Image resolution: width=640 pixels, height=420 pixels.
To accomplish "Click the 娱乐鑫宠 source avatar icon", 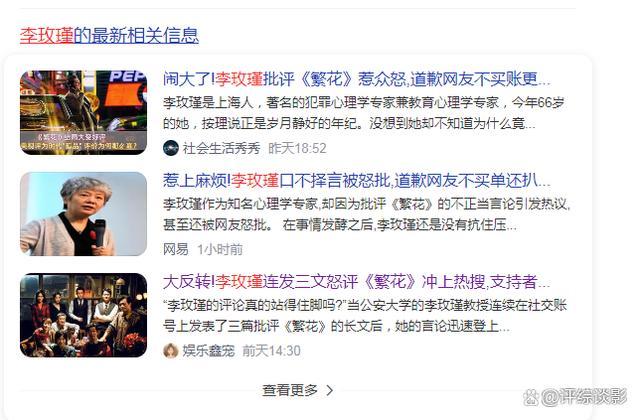I will pyautogui.click(x=171, y=351).
